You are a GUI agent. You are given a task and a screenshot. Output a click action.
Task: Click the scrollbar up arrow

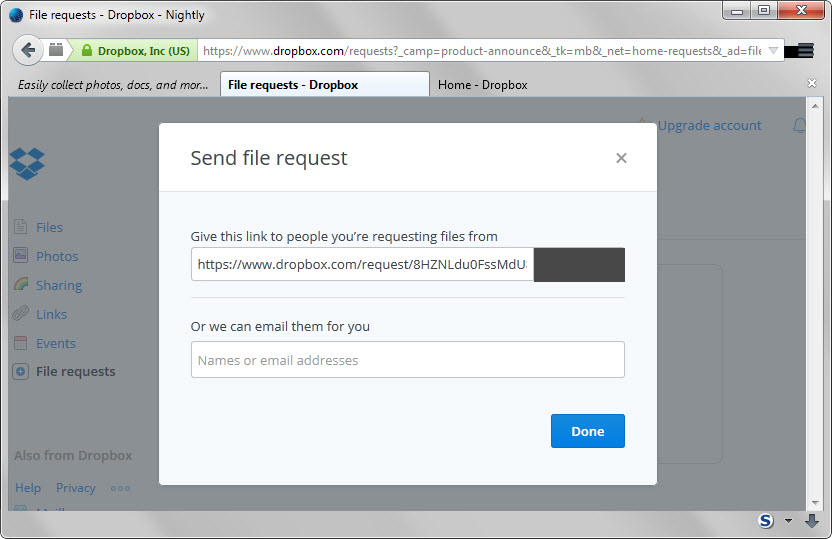(815, 106)
